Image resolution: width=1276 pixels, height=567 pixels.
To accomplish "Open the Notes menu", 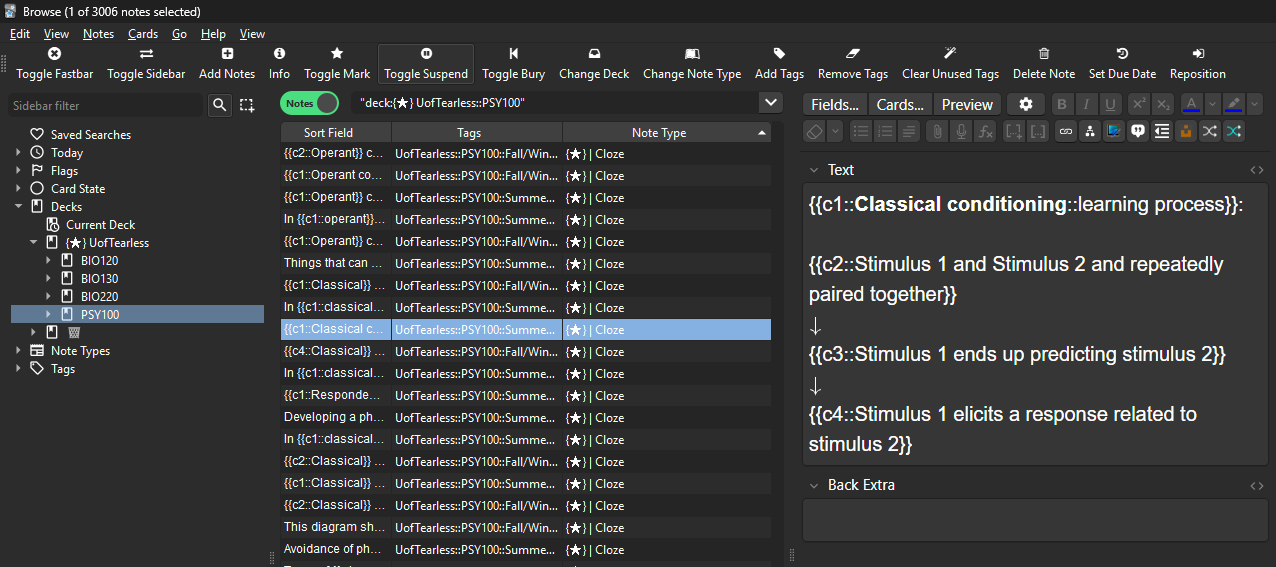I will [x=98, y=34].
